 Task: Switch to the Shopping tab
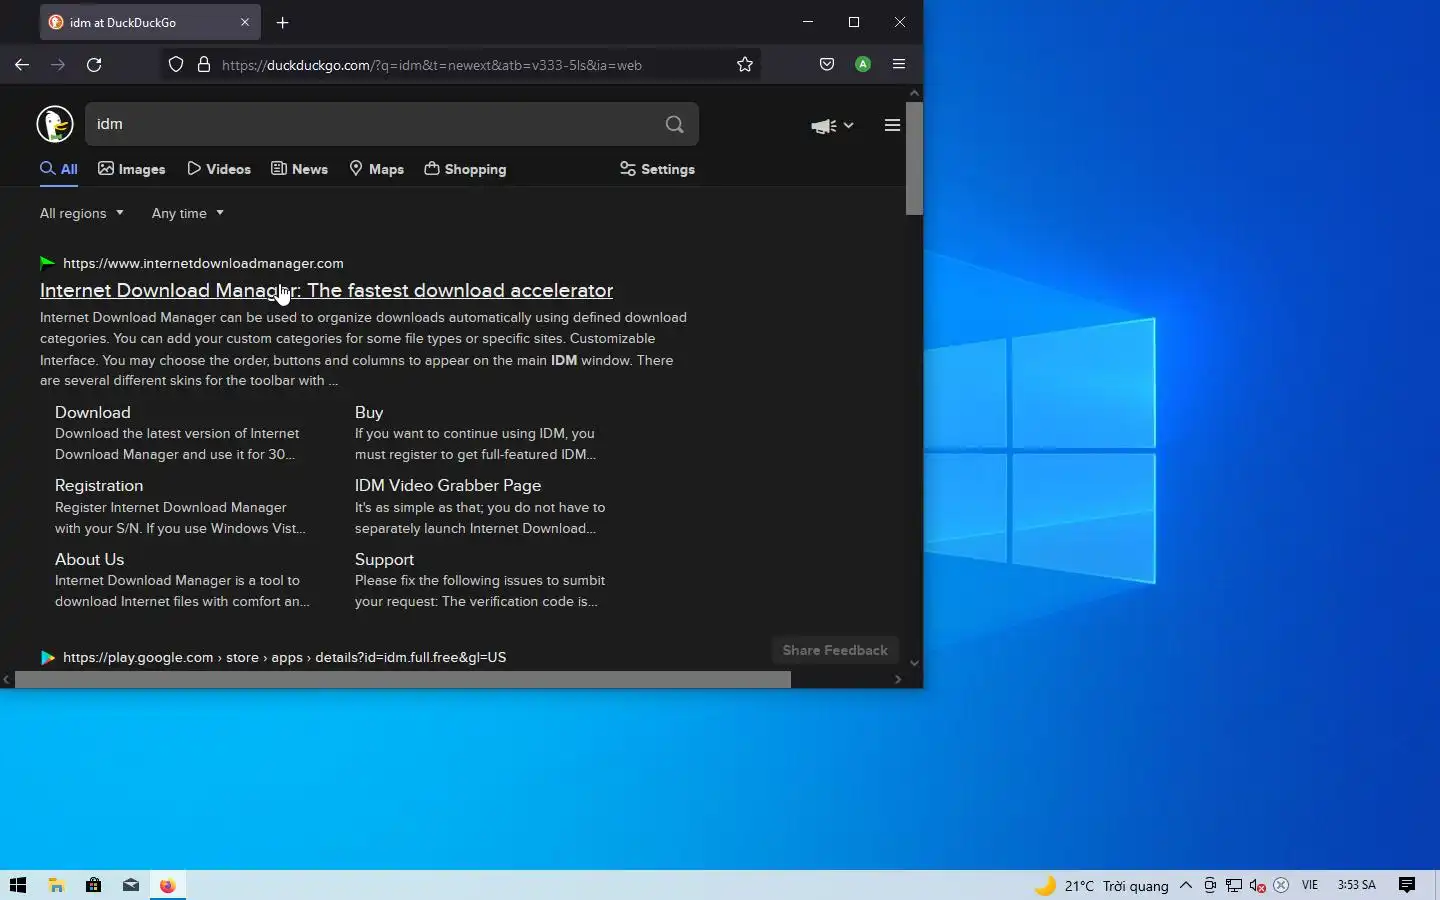click(466, 169)
